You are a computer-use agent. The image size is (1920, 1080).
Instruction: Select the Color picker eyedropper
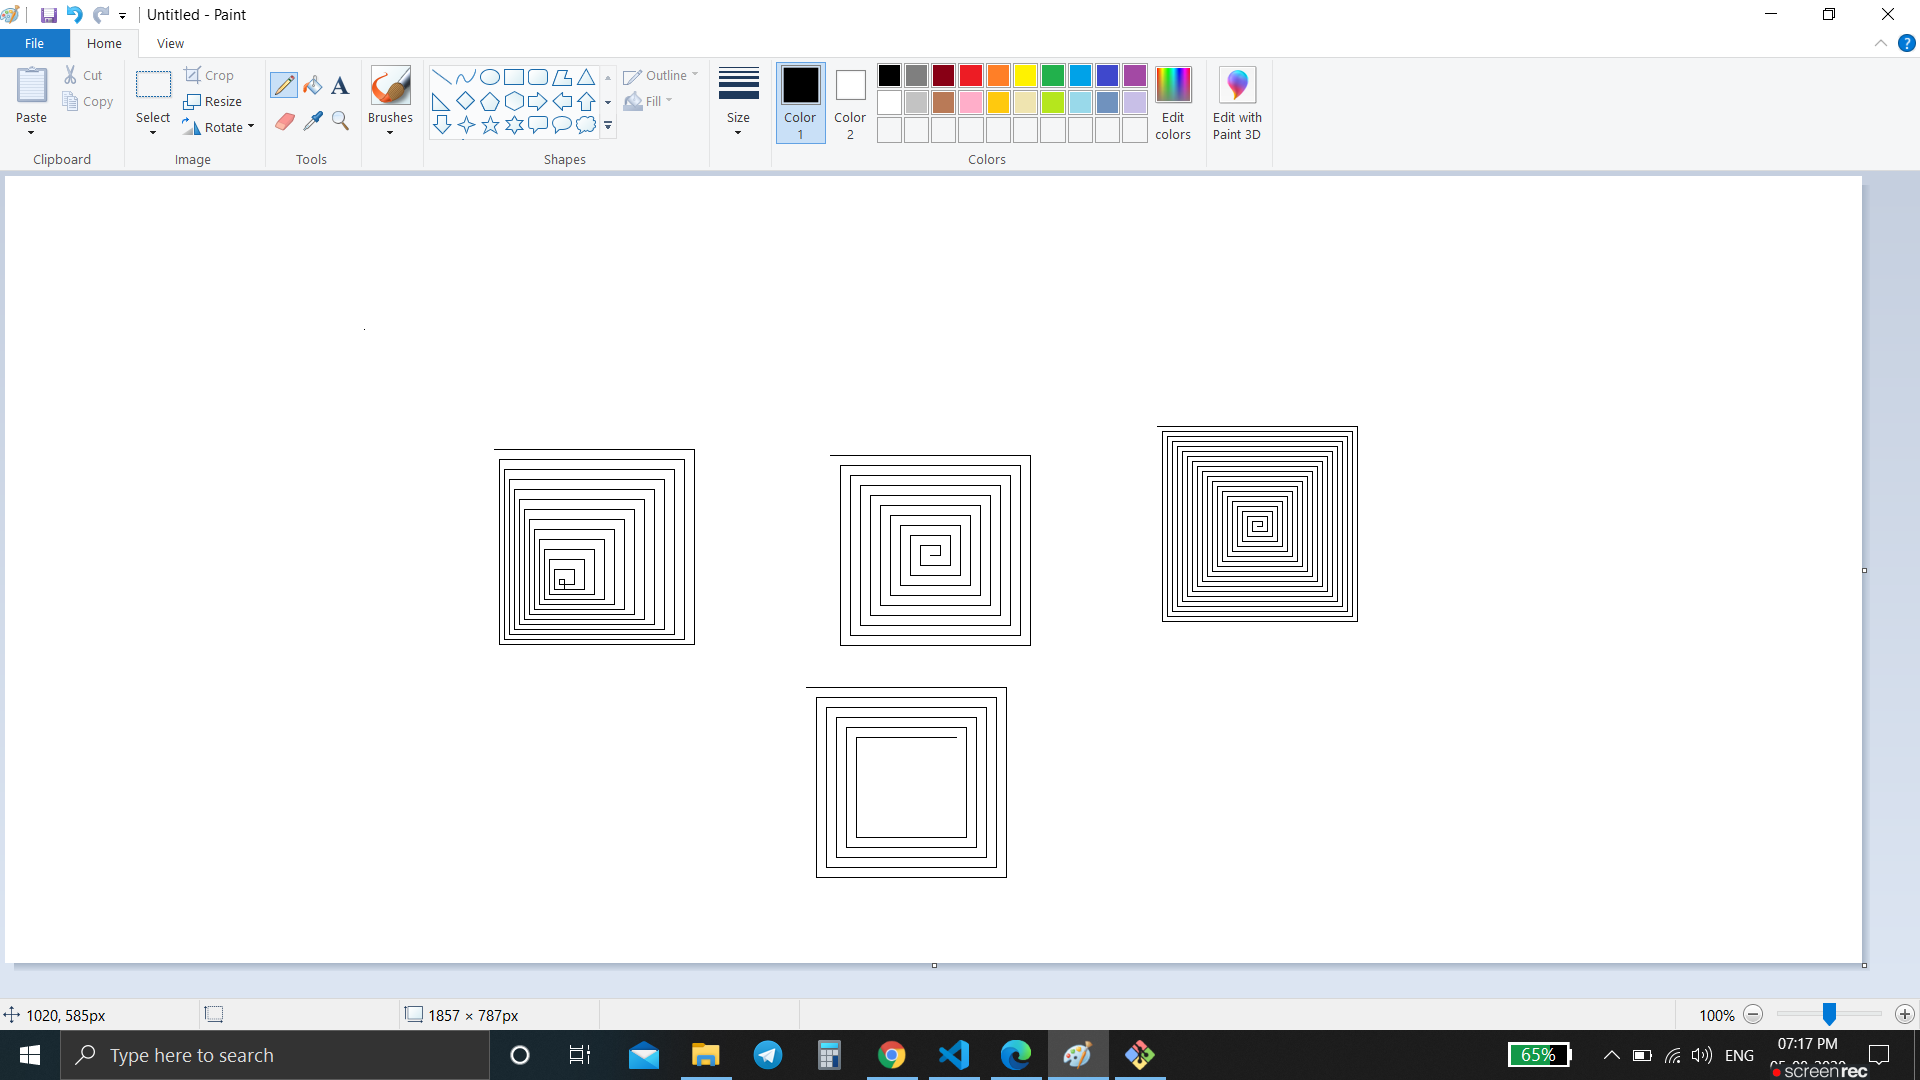[313, 121]
